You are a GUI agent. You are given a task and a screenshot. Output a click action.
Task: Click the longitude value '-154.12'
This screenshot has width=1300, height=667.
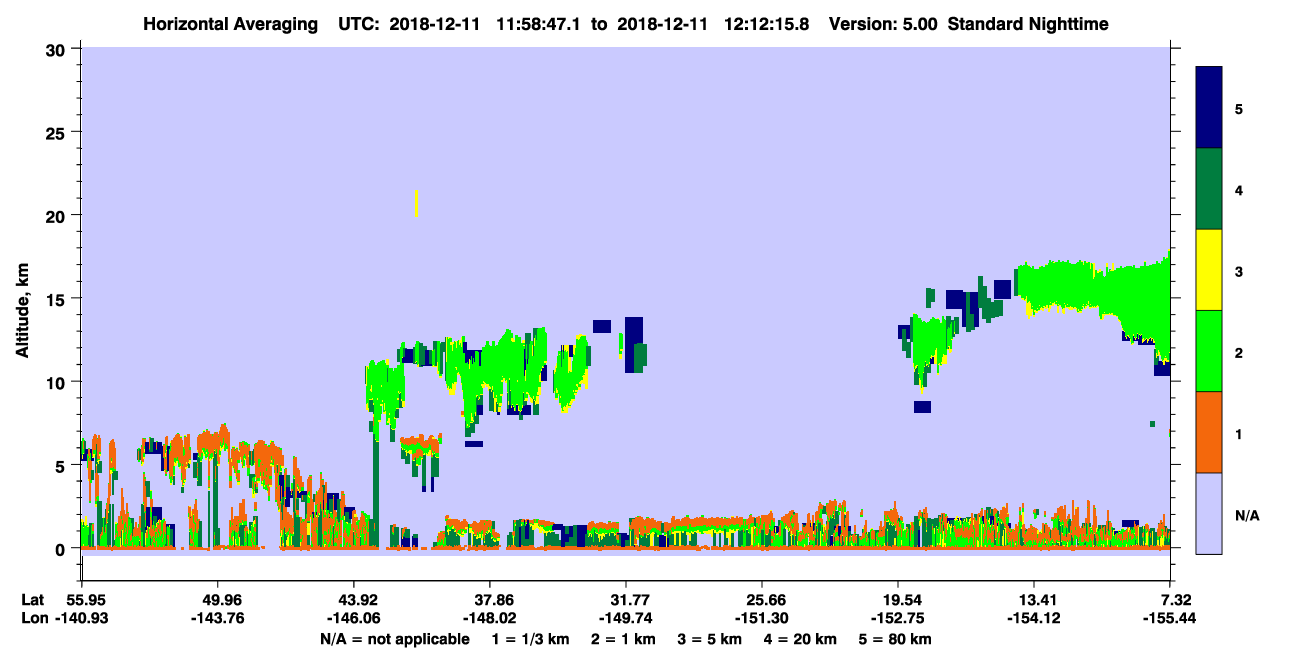coord(1034,619)
